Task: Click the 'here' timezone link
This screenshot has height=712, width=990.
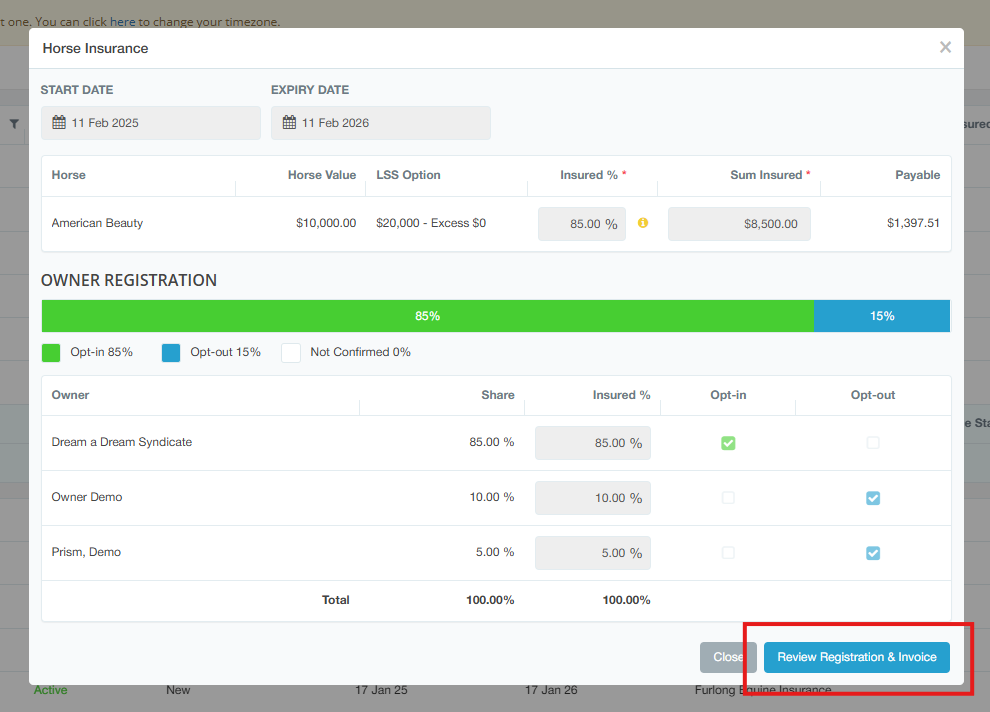Action: click(122, 21)
